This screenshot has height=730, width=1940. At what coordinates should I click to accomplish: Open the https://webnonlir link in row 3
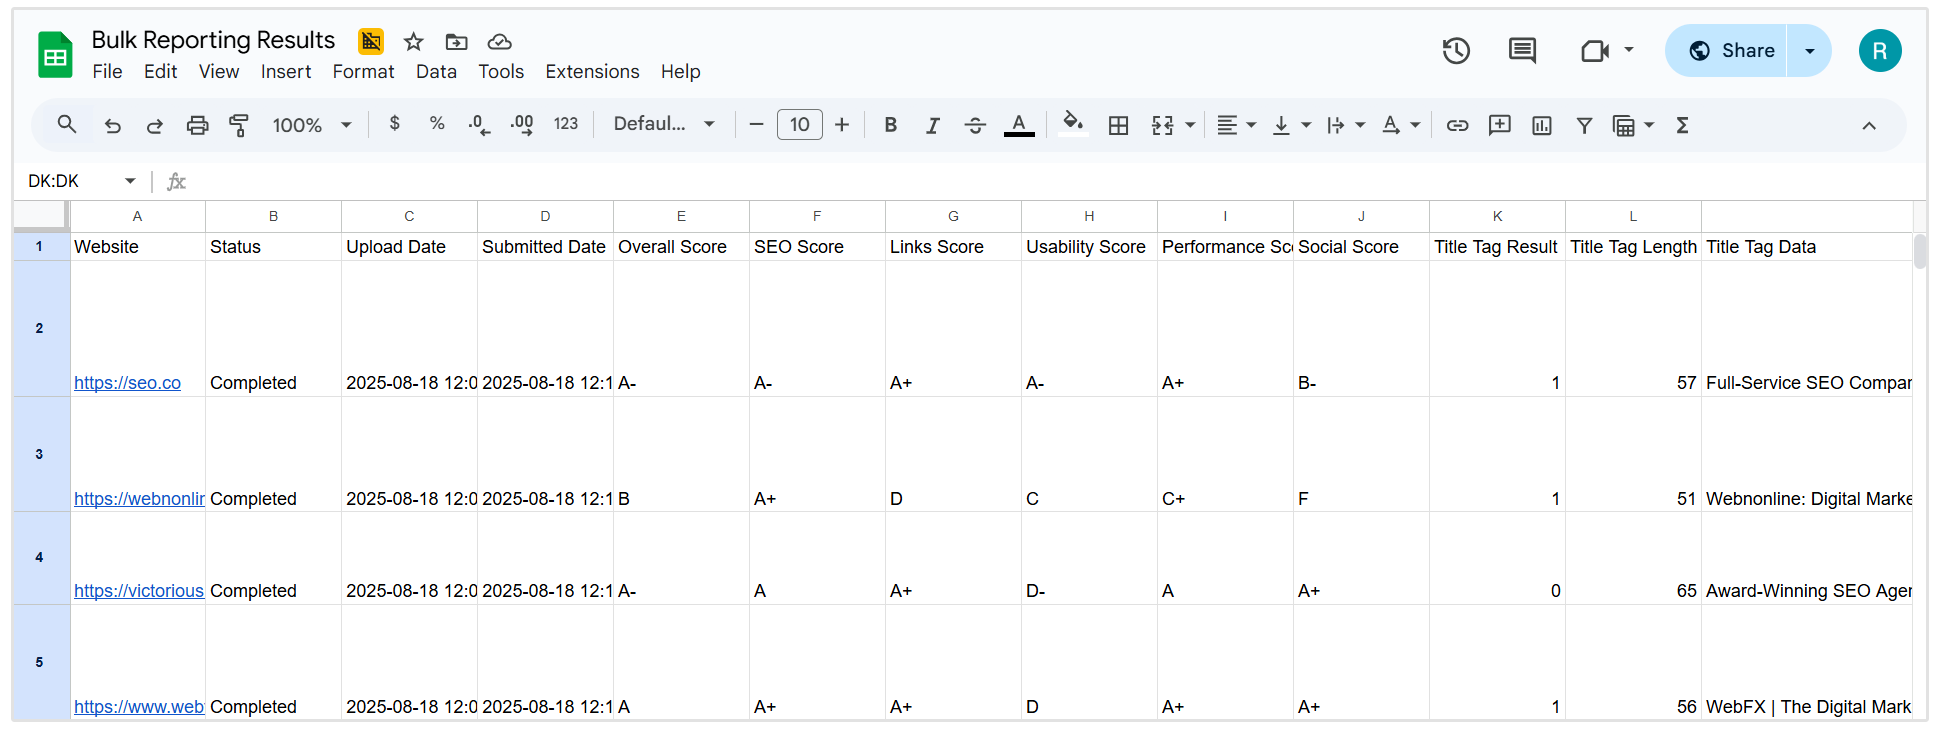pyautogui.click(x=139, y=499)
